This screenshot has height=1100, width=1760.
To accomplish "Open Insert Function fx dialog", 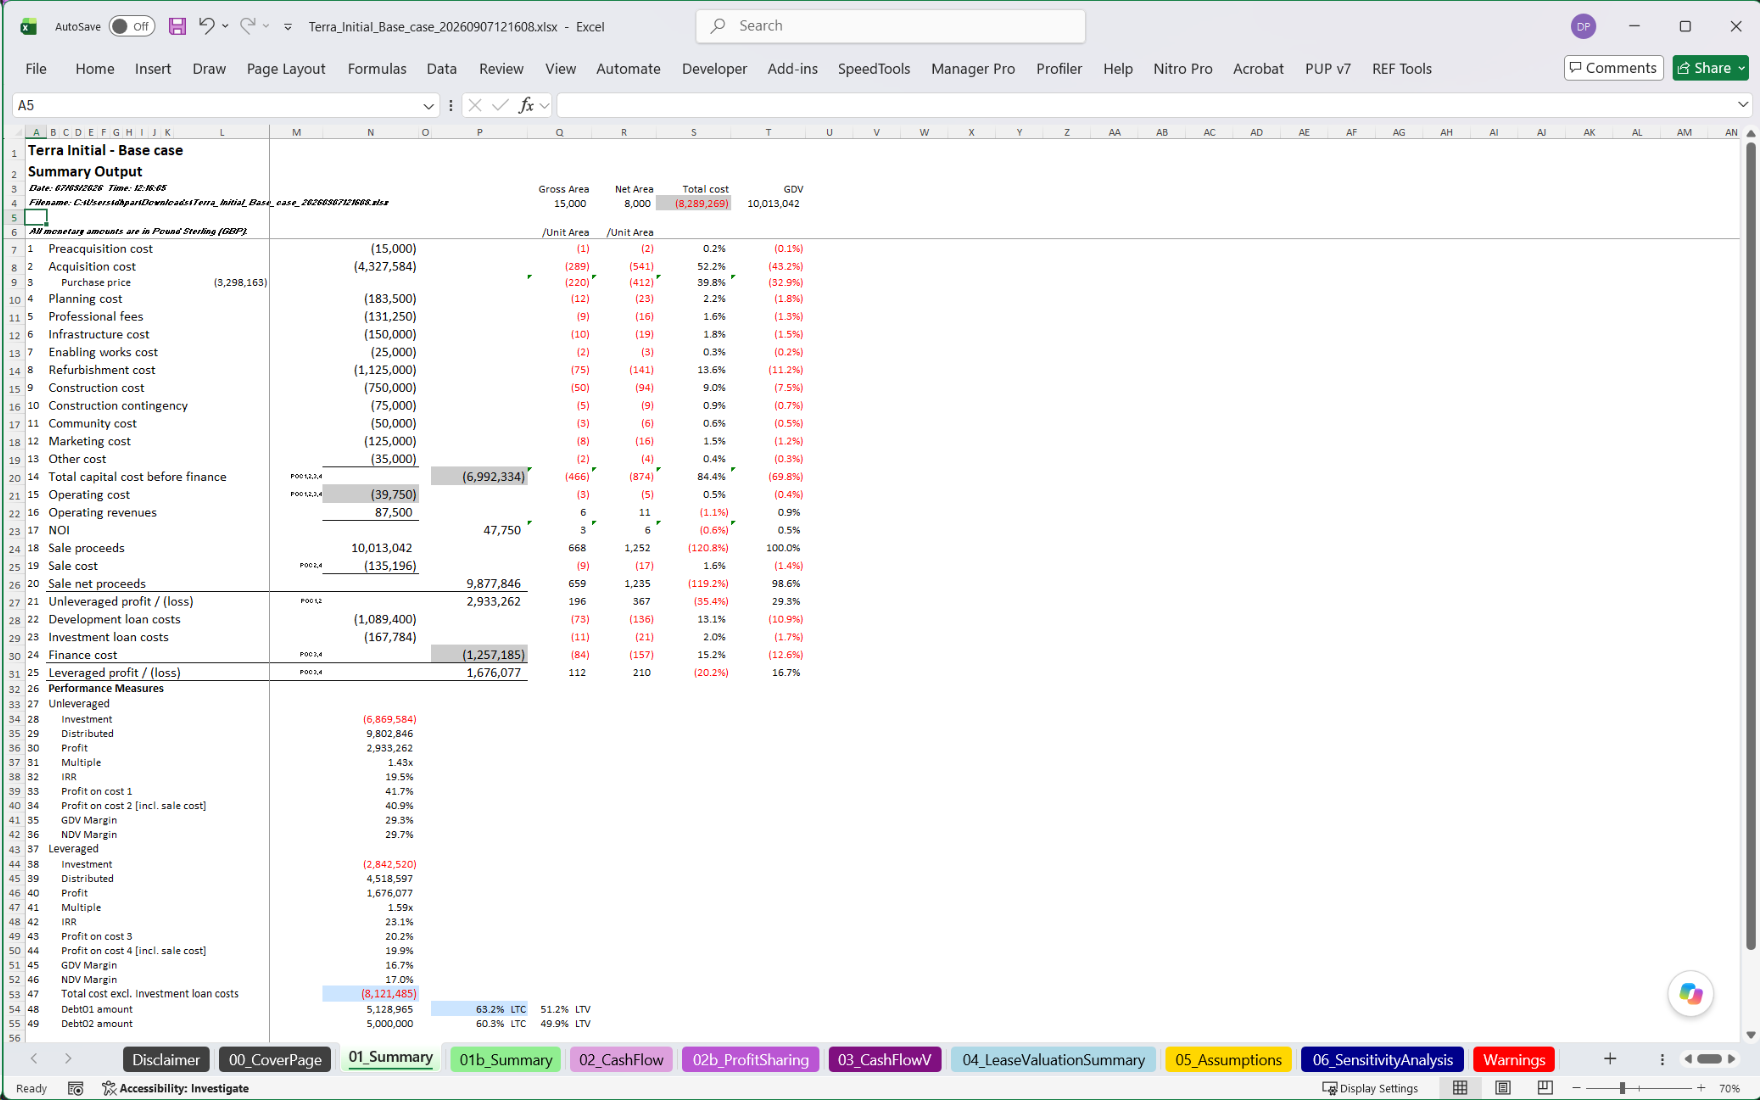I will (526, 105).
